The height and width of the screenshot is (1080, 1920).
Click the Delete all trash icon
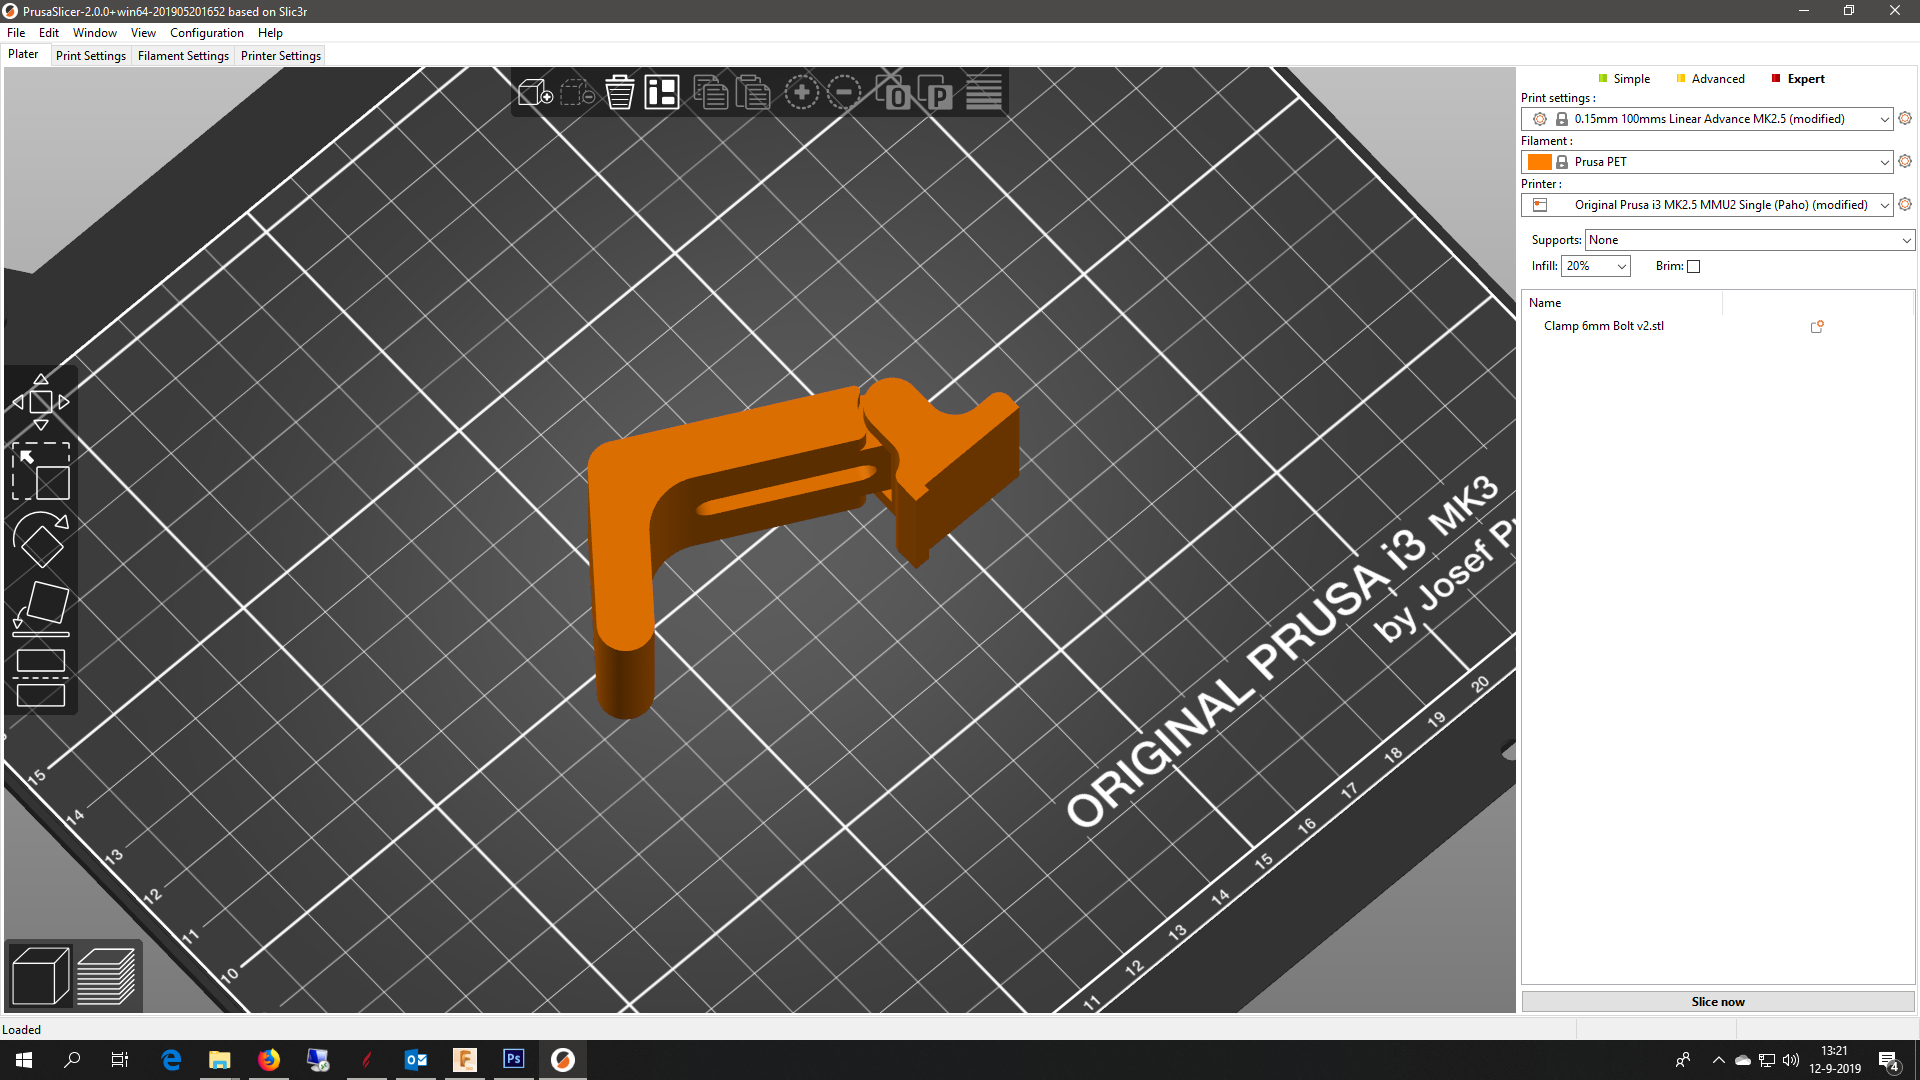pos(619,93)
